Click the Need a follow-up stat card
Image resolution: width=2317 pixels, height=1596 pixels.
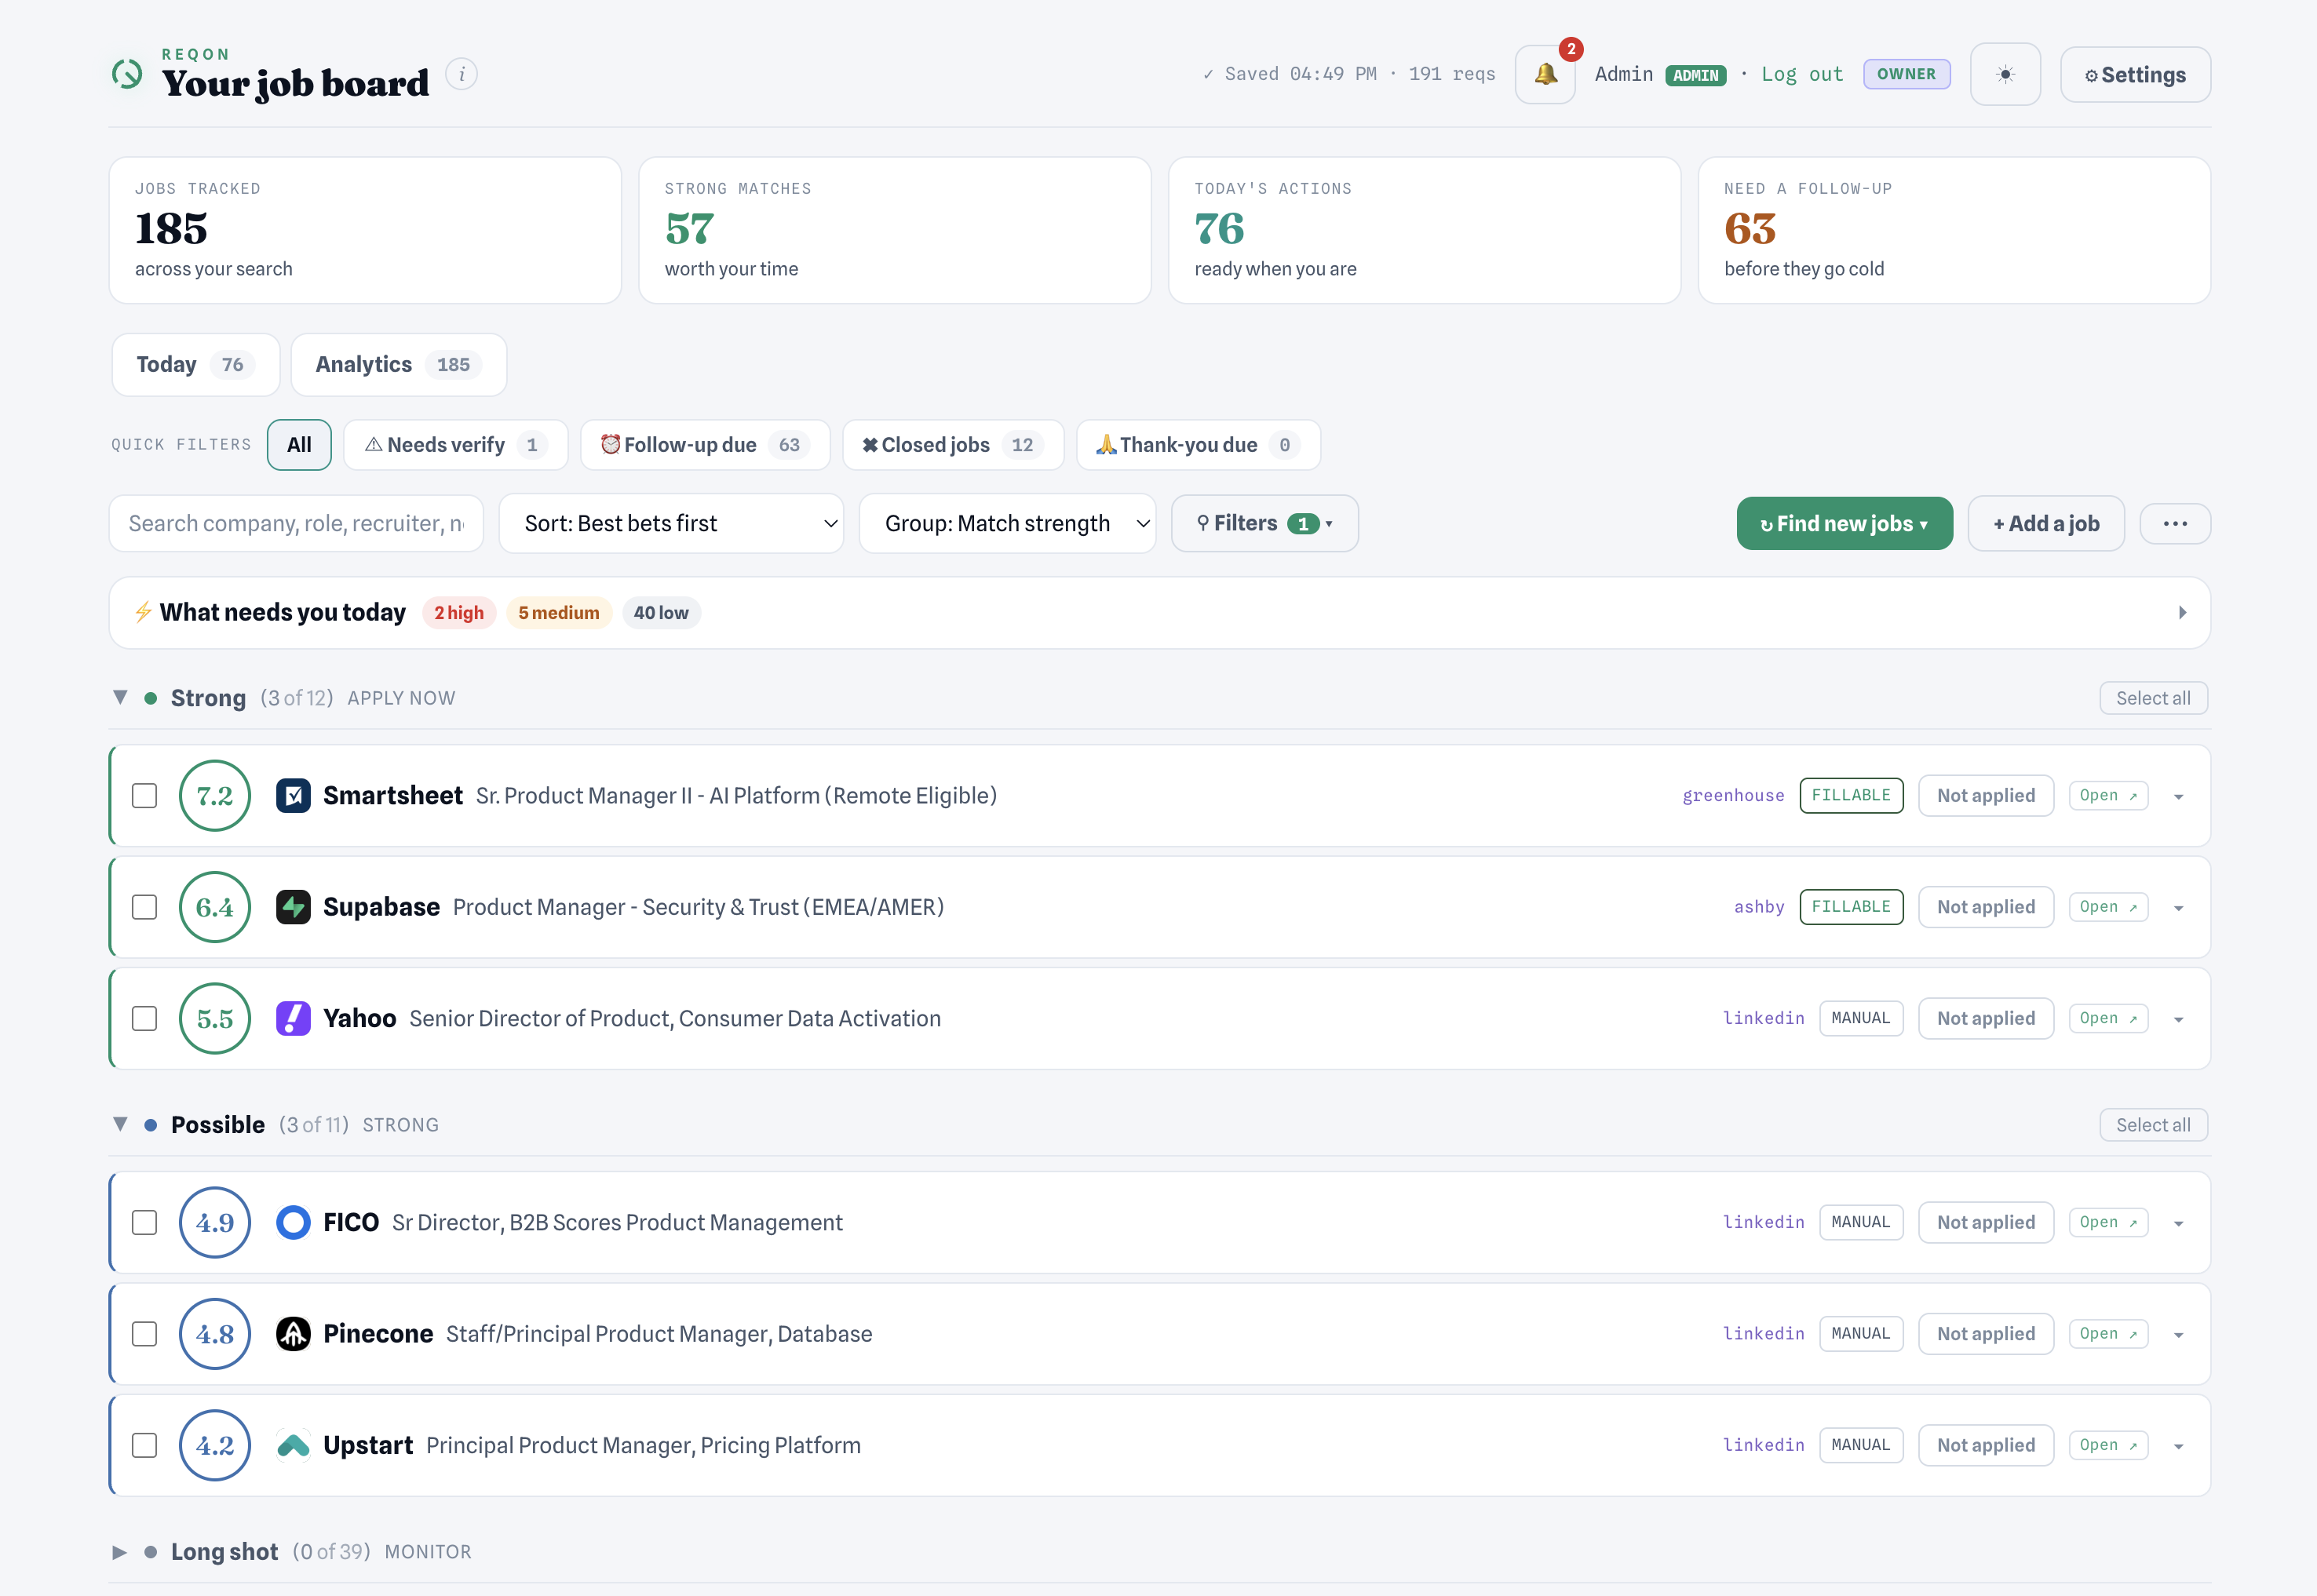(1953, 230)
